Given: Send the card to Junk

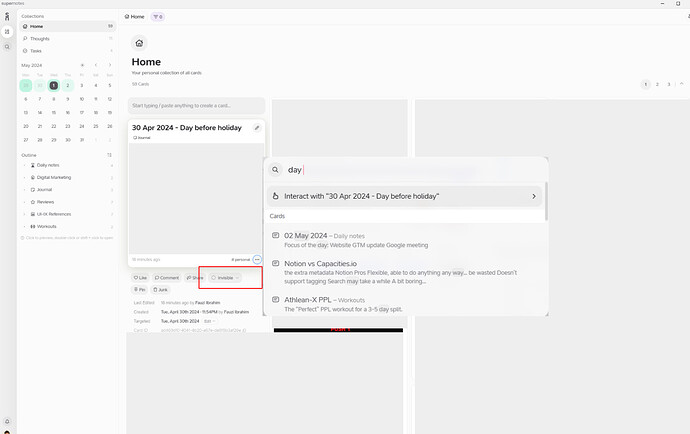Looking at the screenshot, I should [162, 289].
